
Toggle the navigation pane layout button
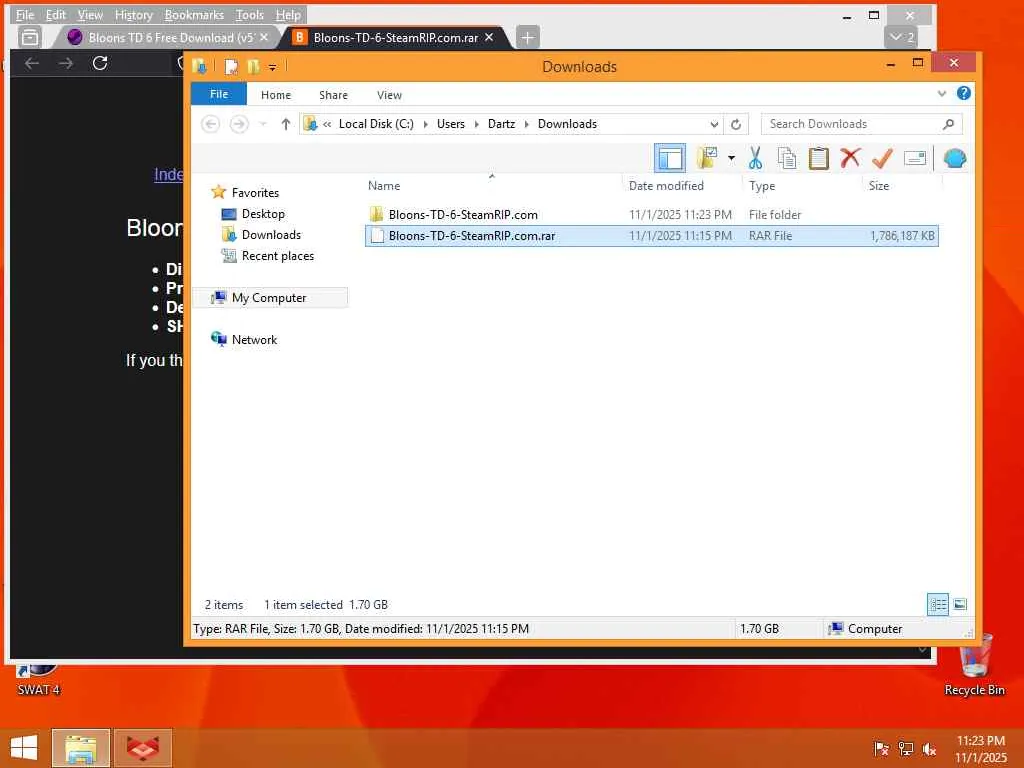669,158
